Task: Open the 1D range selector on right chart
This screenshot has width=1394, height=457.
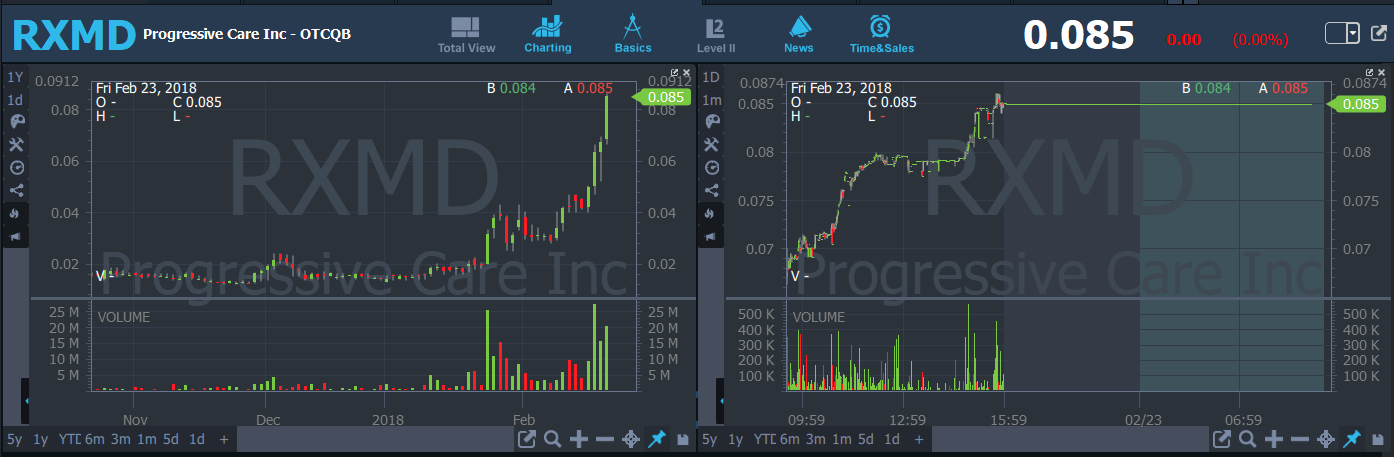Action: pos(712,77)
